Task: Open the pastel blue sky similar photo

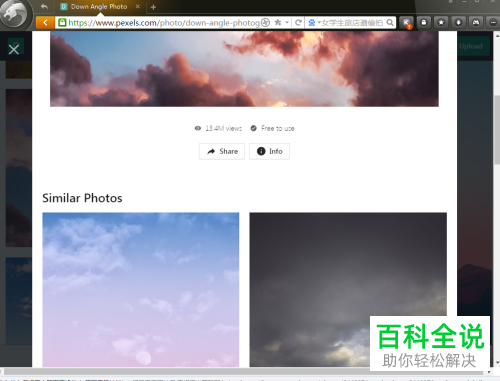Action: click(x=141, y=290)
